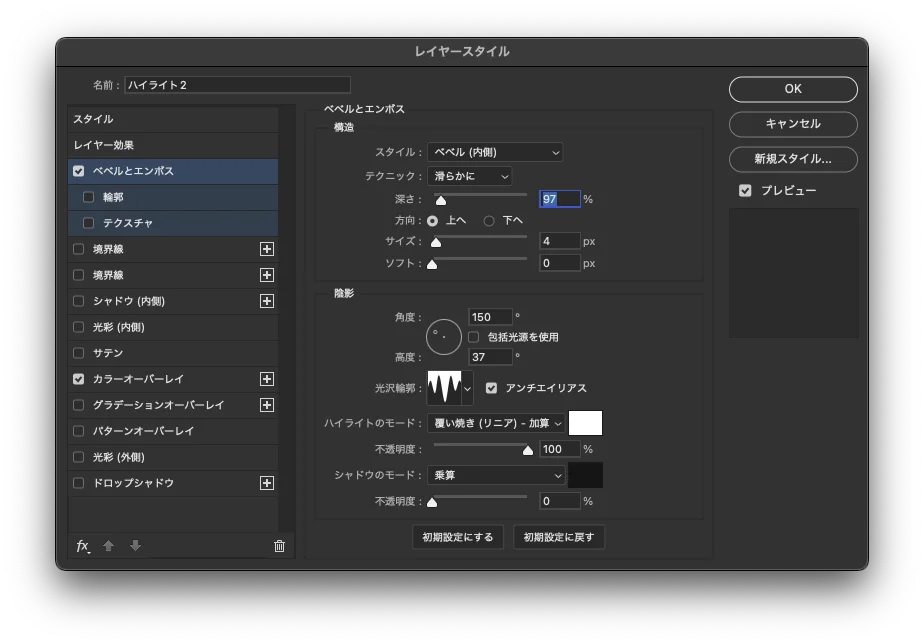Screen dimensions: 924x644
Task: Expand the 光沢輪郭 contour picker arrow
Action: 467,388
